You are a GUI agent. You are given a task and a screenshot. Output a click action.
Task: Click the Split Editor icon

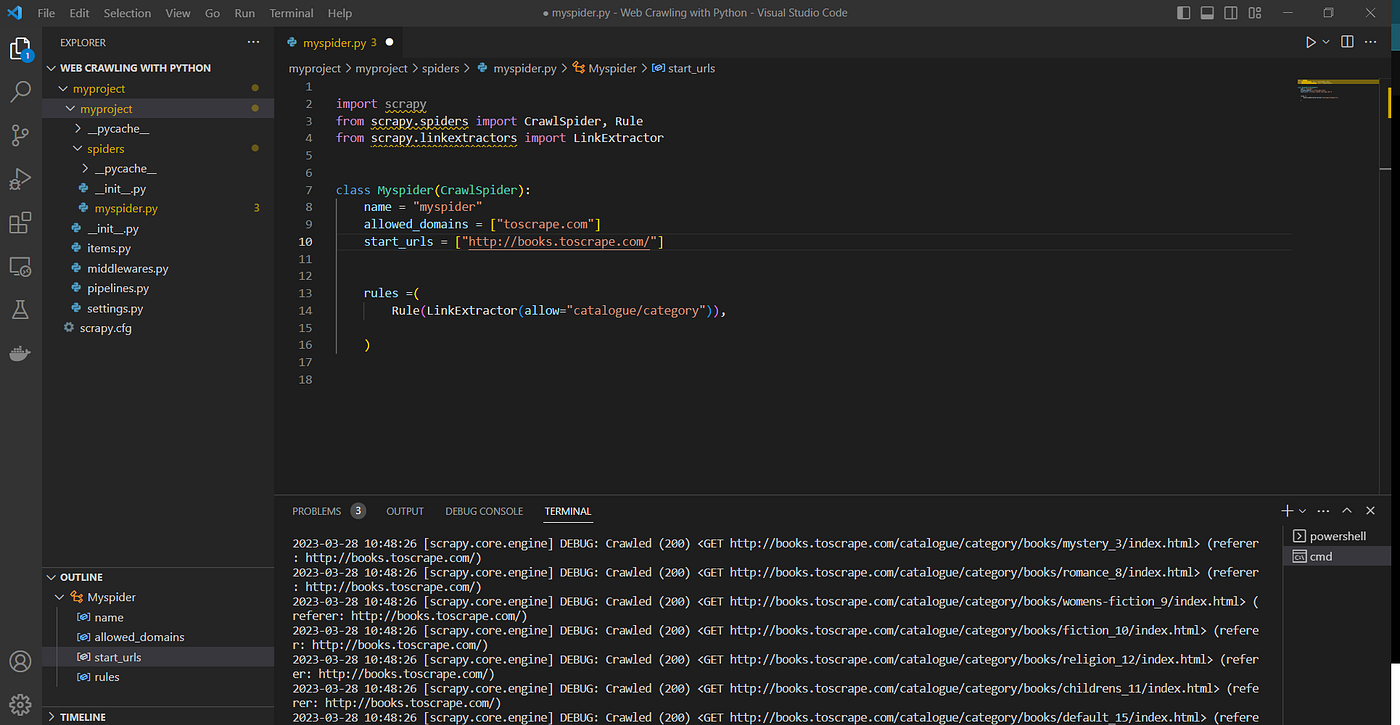coord(1347,42)
